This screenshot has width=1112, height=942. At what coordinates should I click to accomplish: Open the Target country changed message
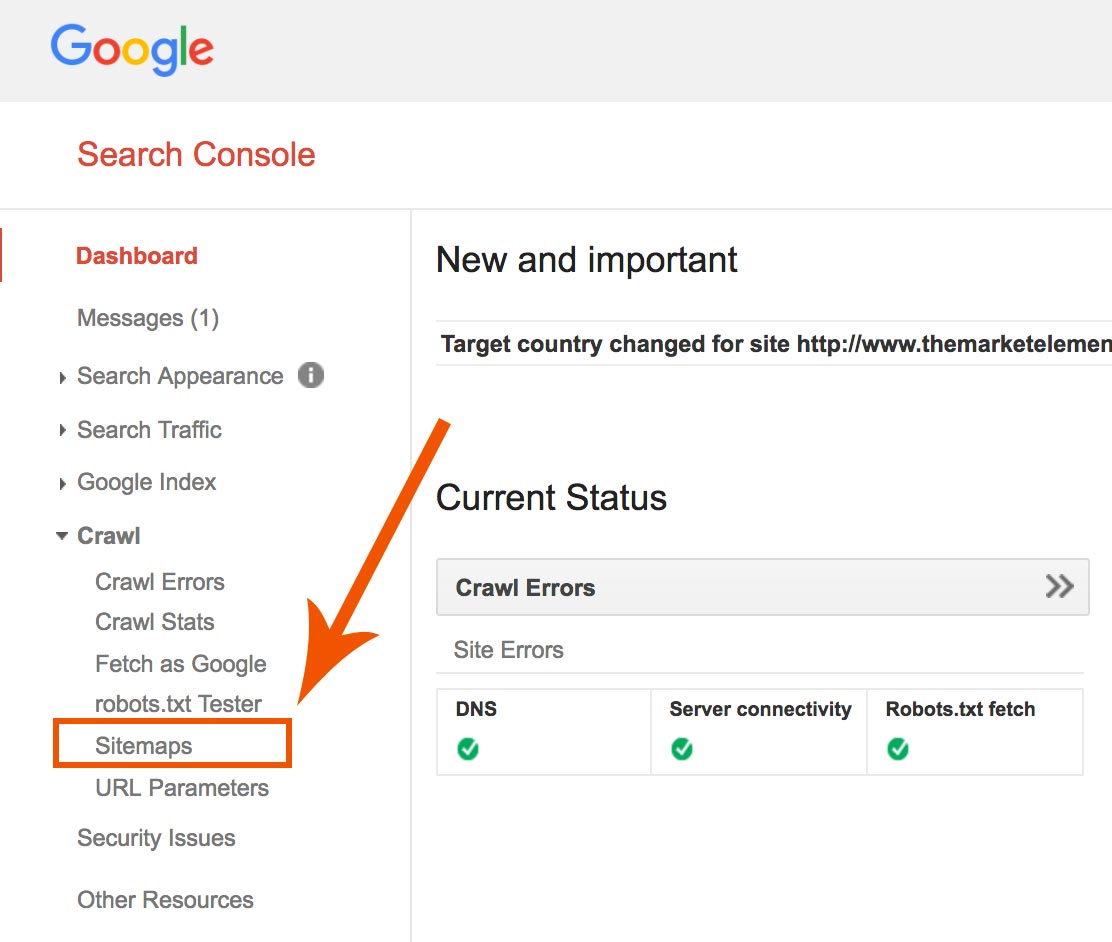pyautogui.click(x=776, y=344)
